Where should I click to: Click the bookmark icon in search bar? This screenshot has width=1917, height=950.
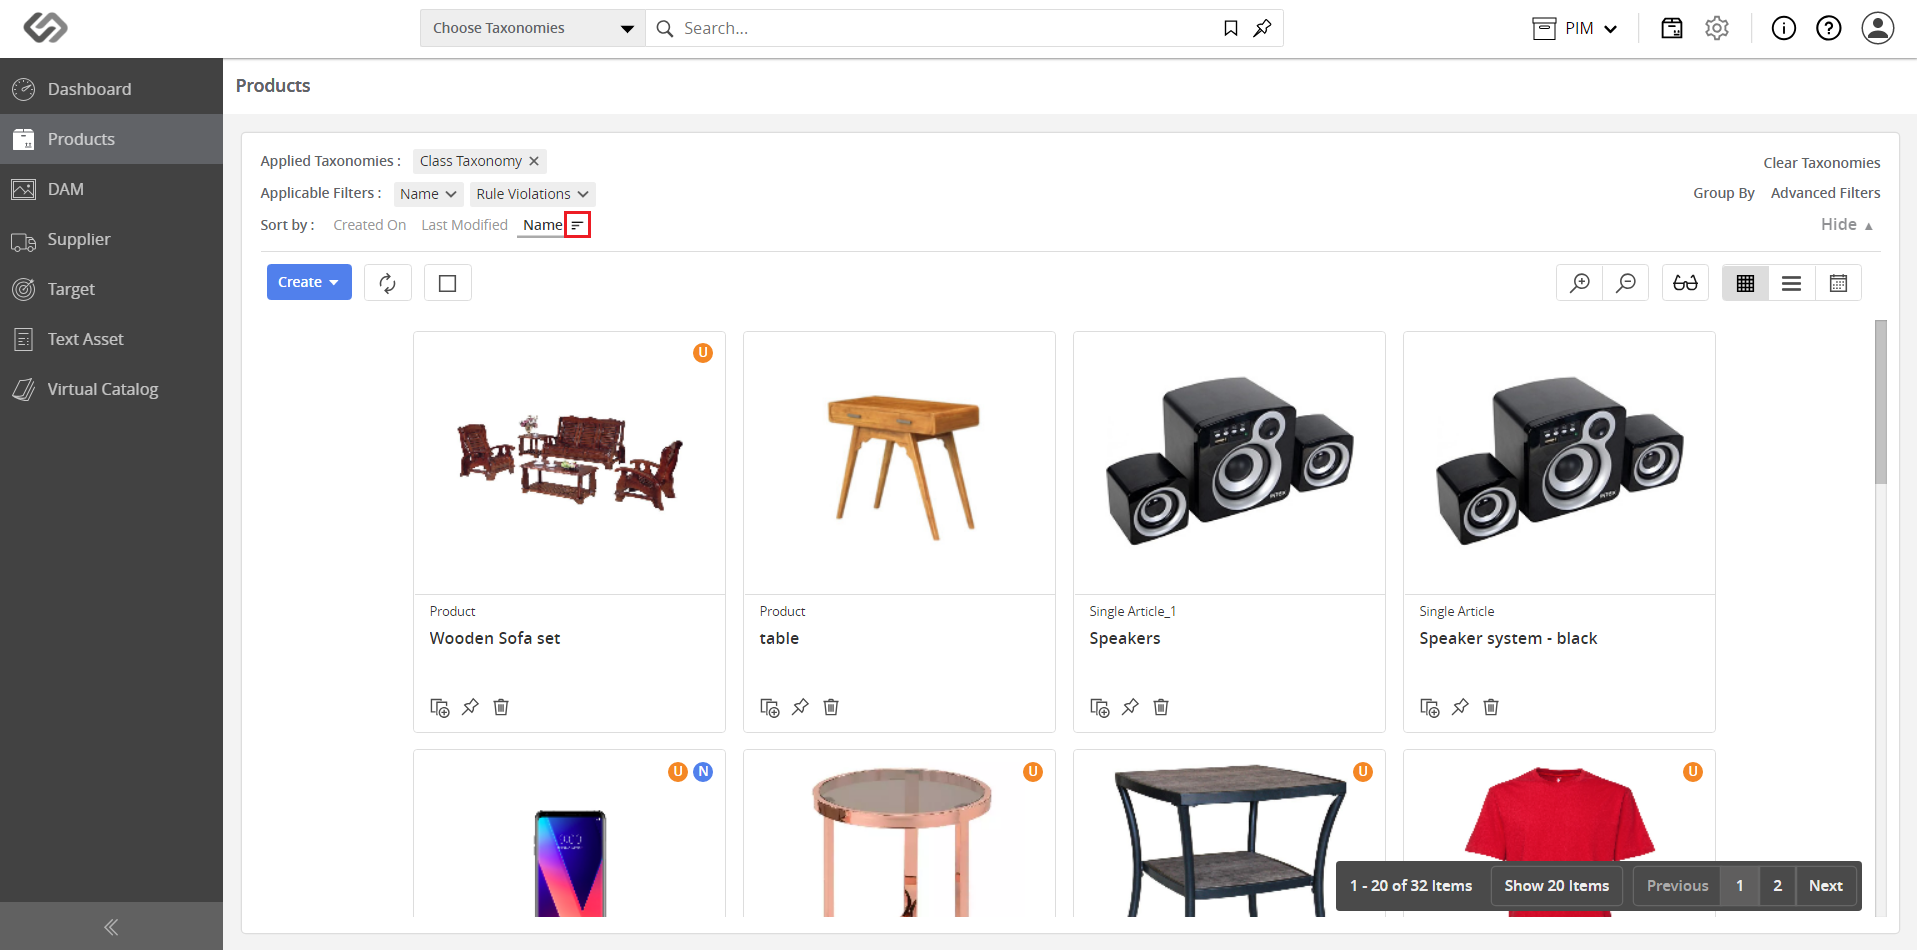pyautogui.click(x=1231, y=28)
